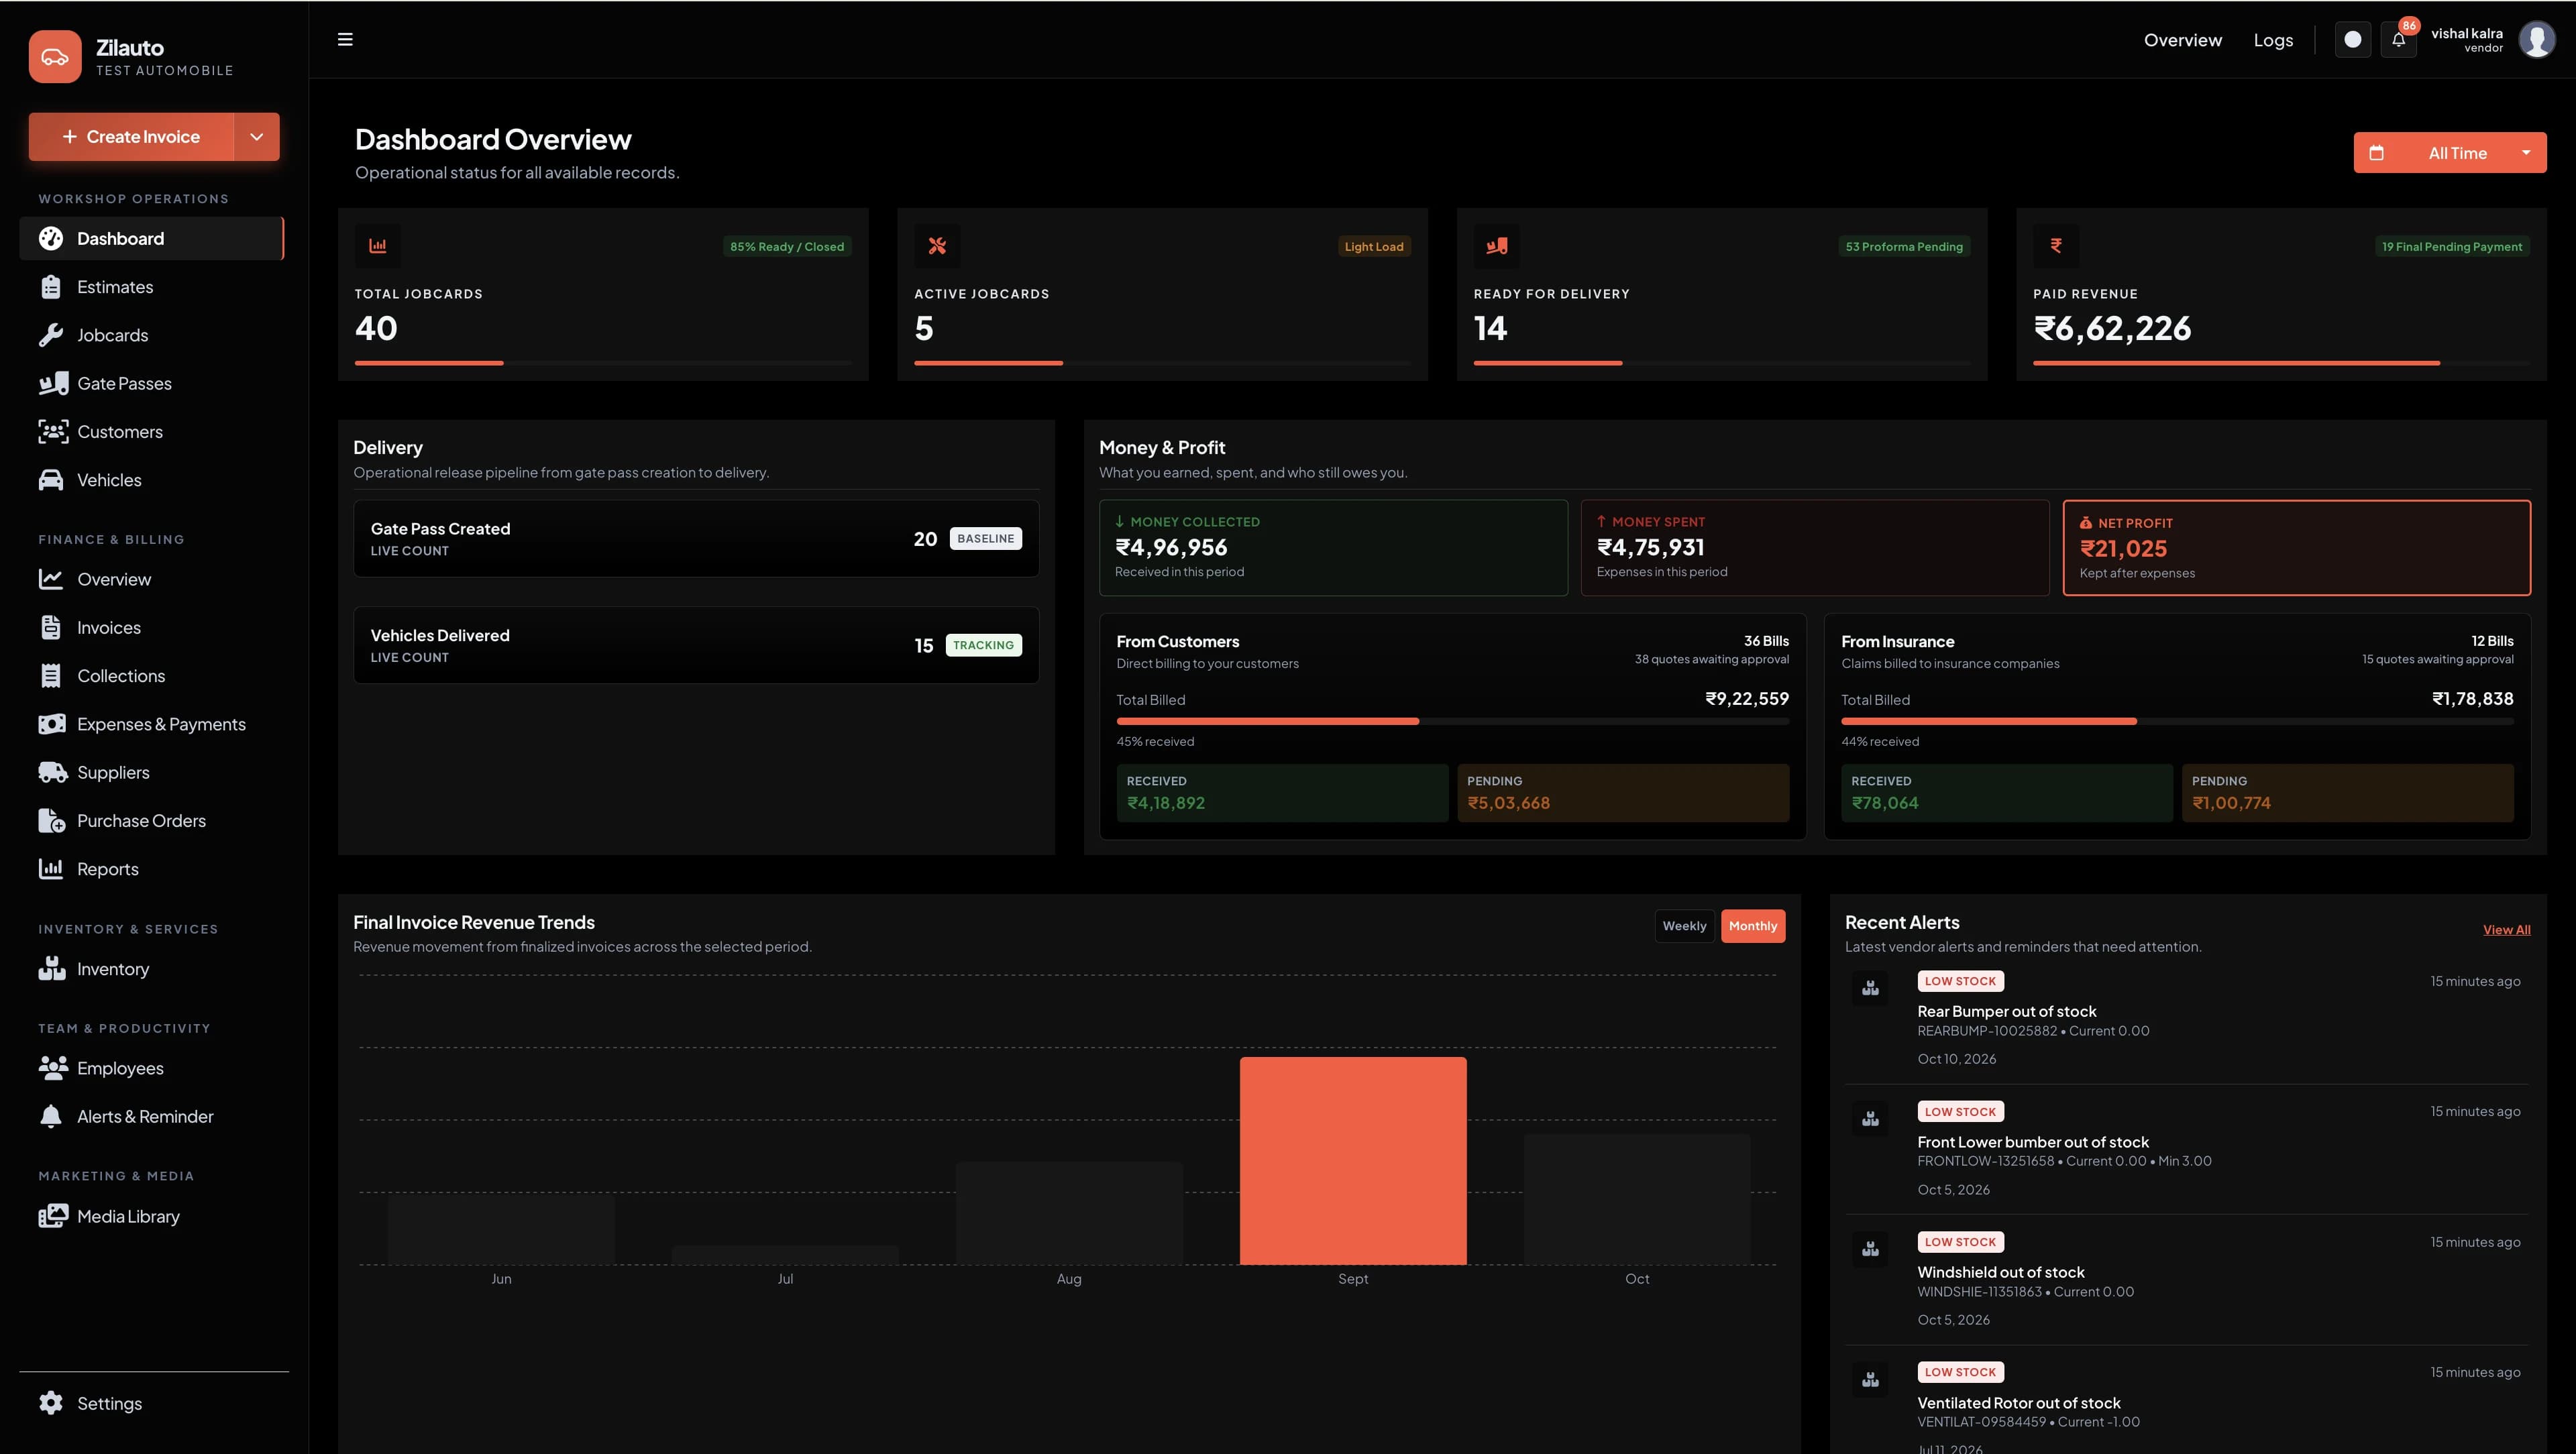Toggle the light/dark theme button
The image size is (2576, 1454).
[2353, 40]
